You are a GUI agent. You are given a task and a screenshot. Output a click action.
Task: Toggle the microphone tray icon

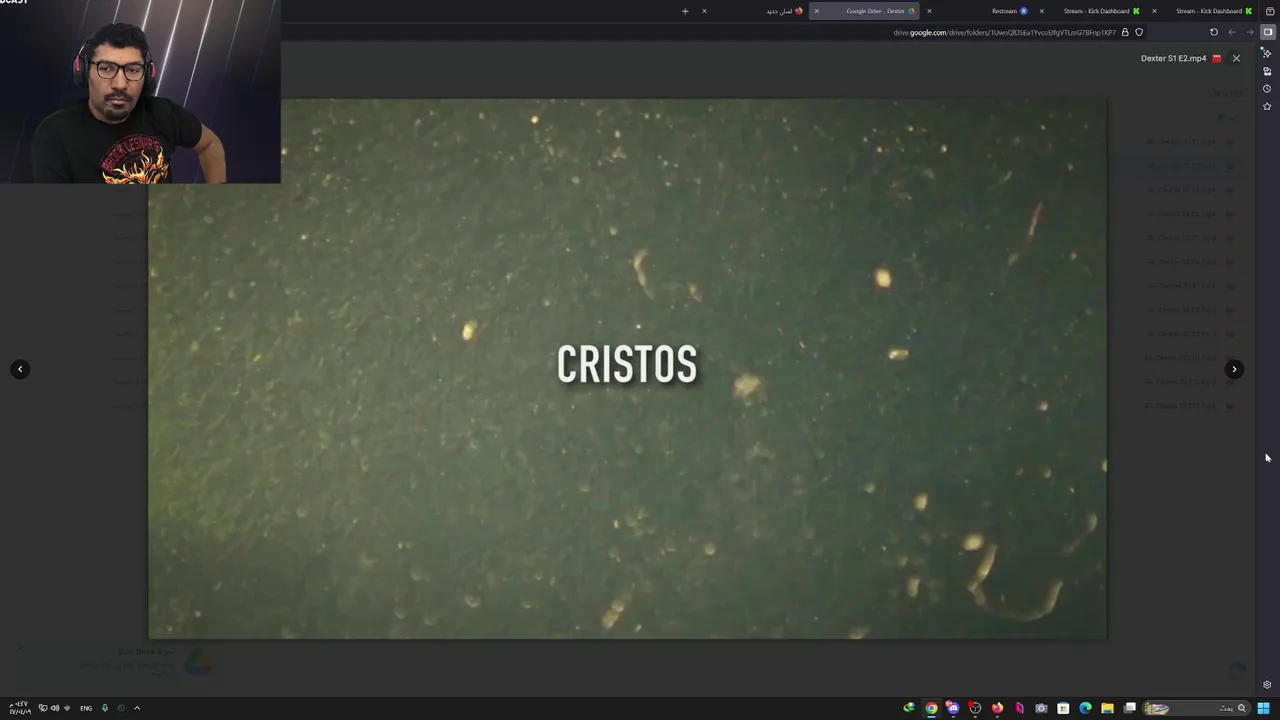tap(105, 708)
